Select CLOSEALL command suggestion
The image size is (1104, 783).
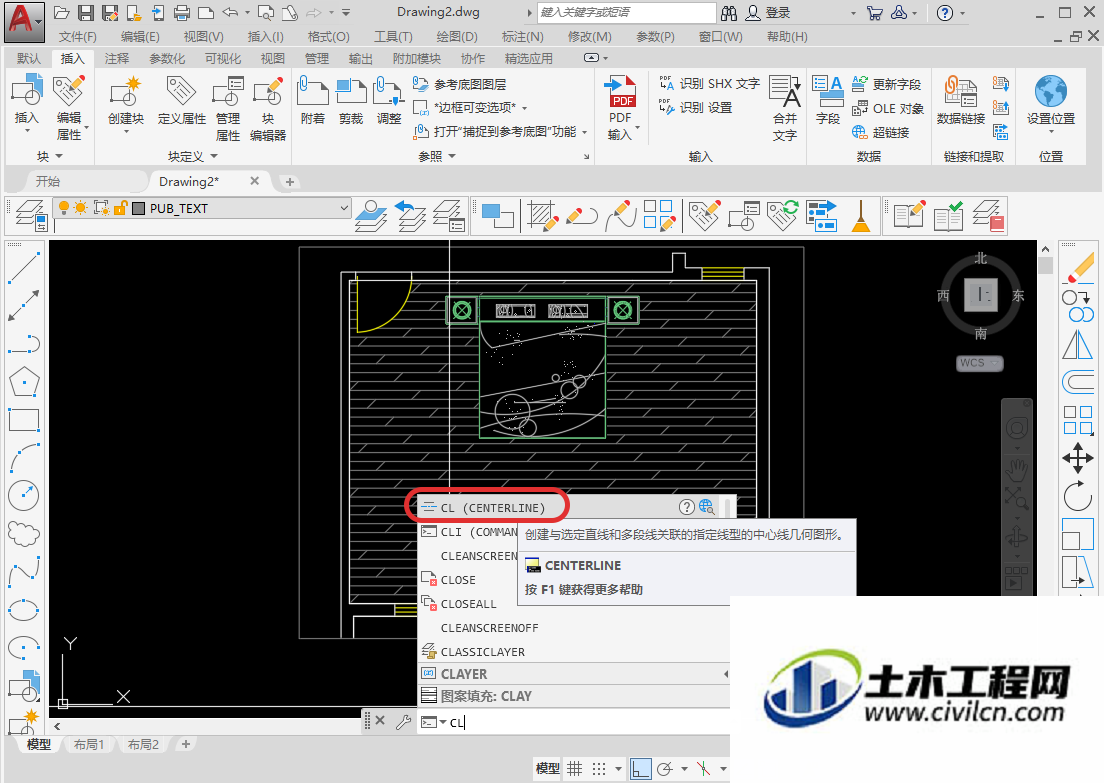click(x=468, y=604)
